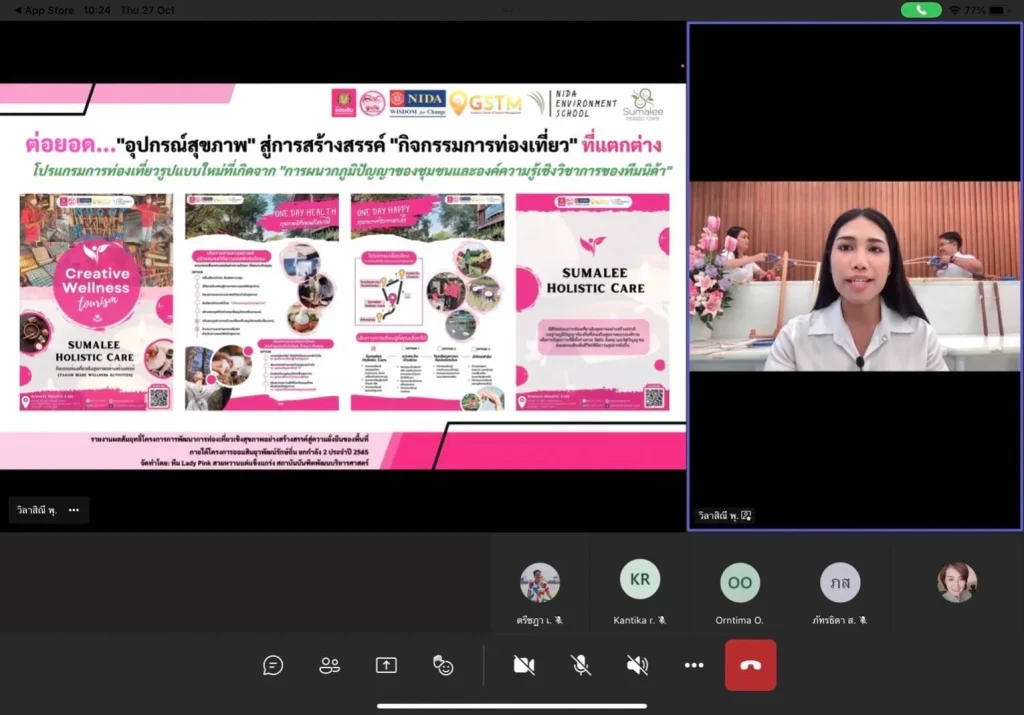Tap the green call indicator in the status bar

919,9
